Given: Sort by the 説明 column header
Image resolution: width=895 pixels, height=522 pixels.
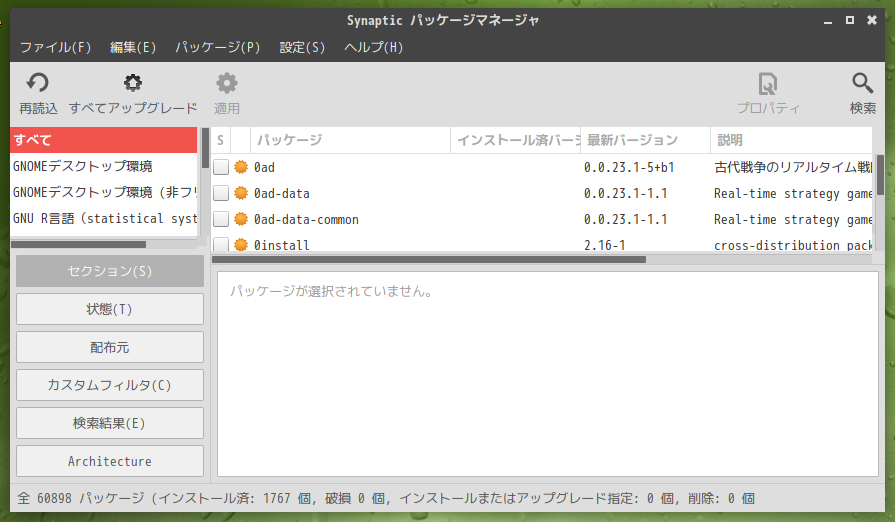Looking at the screenshot, I should 791,140.
